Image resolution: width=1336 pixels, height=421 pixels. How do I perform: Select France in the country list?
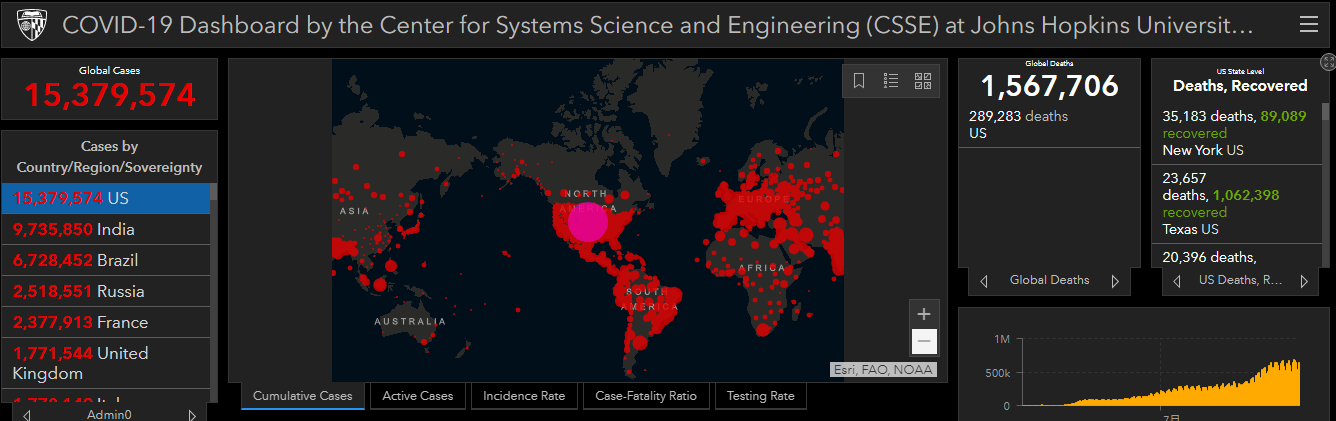(x=106, y=322)
